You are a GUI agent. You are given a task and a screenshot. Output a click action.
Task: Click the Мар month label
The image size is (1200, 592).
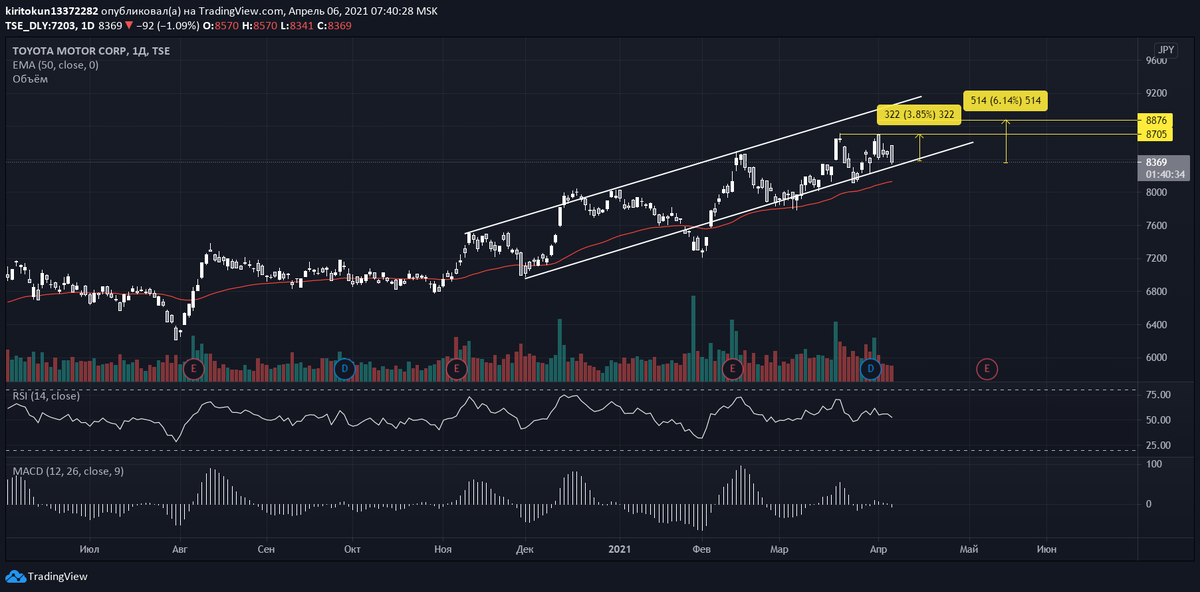[x=779, y=549]
